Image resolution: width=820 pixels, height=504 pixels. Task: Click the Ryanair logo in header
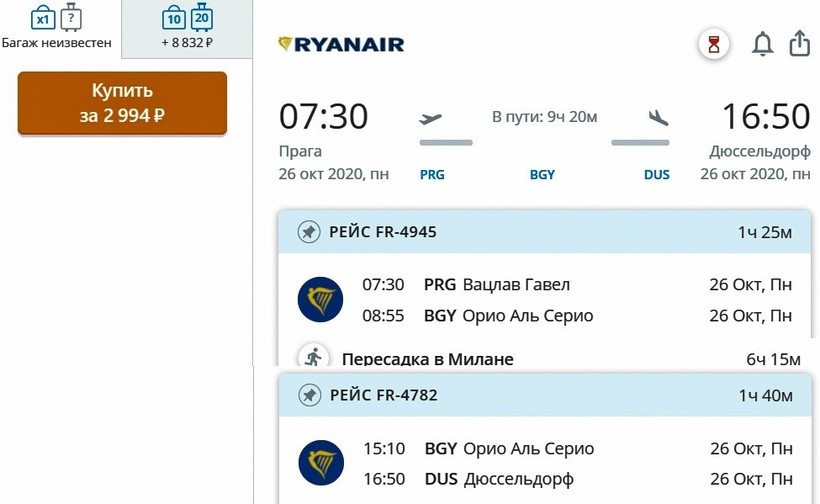point(341,44)
